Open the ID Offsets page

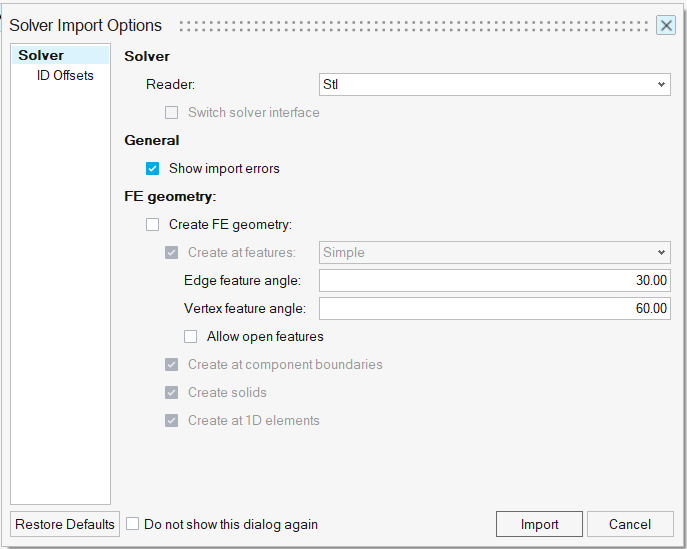65,75
